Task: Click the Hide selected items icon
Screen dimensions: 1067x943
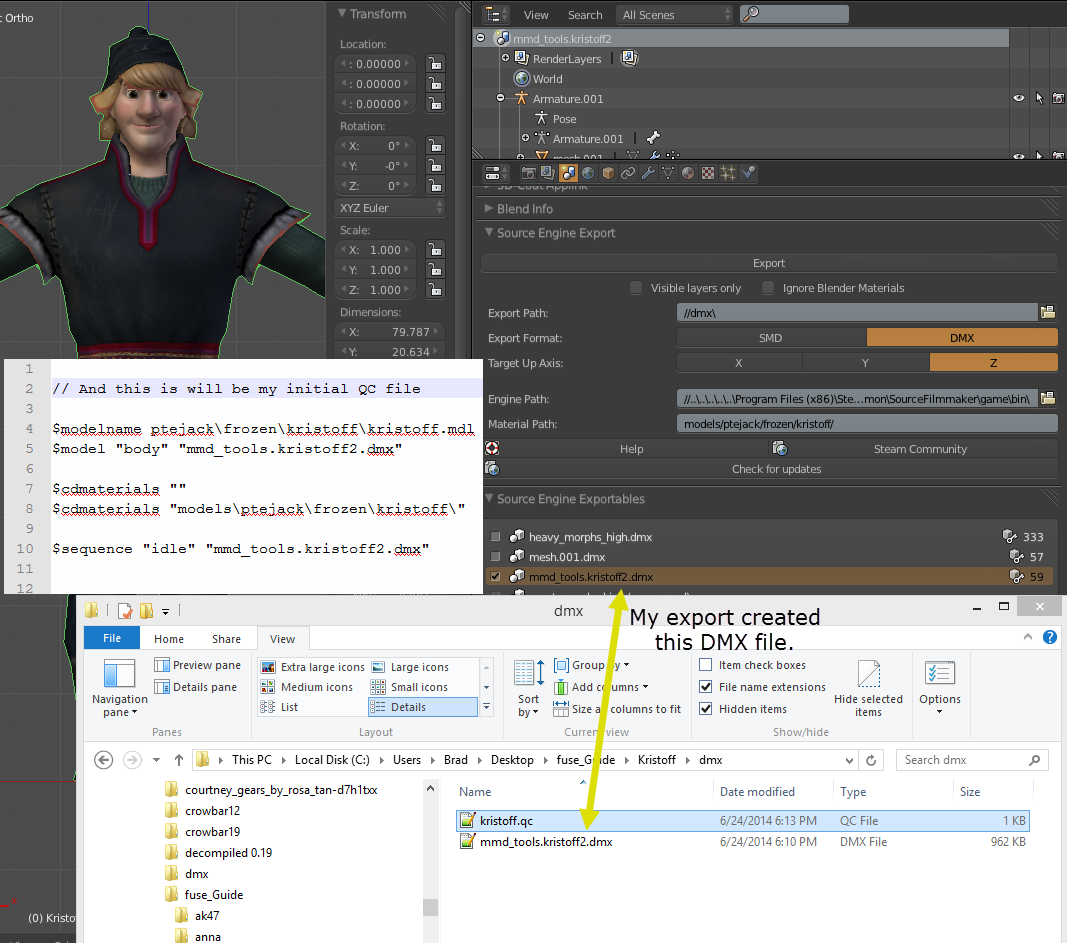Action: click(x=869, y=674)
